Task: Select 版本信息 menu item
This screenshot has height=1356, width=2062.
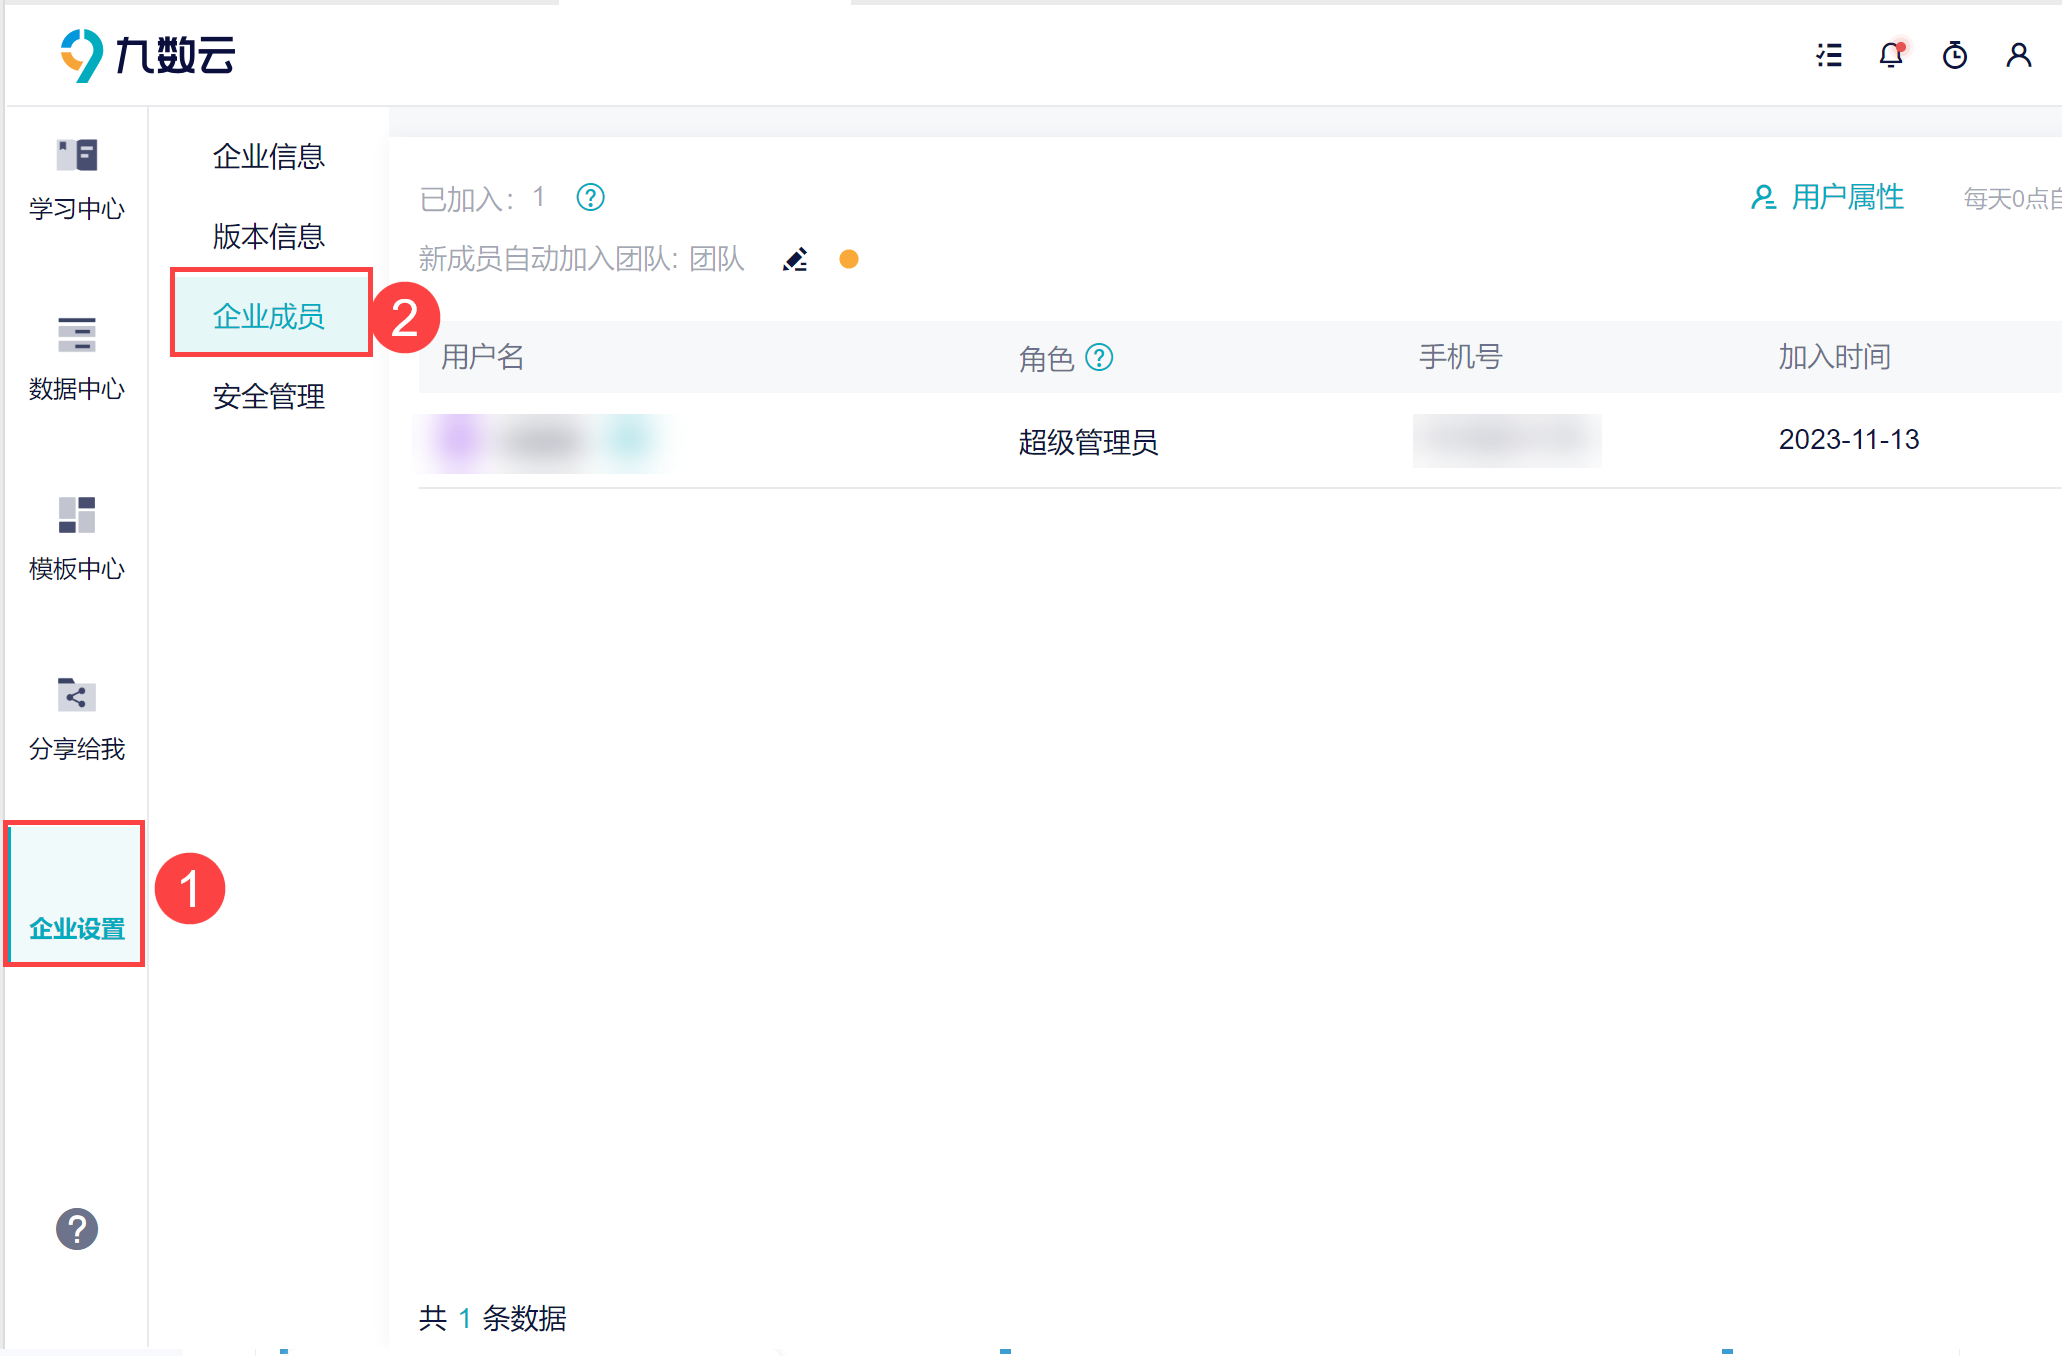Action: [268, 237]
